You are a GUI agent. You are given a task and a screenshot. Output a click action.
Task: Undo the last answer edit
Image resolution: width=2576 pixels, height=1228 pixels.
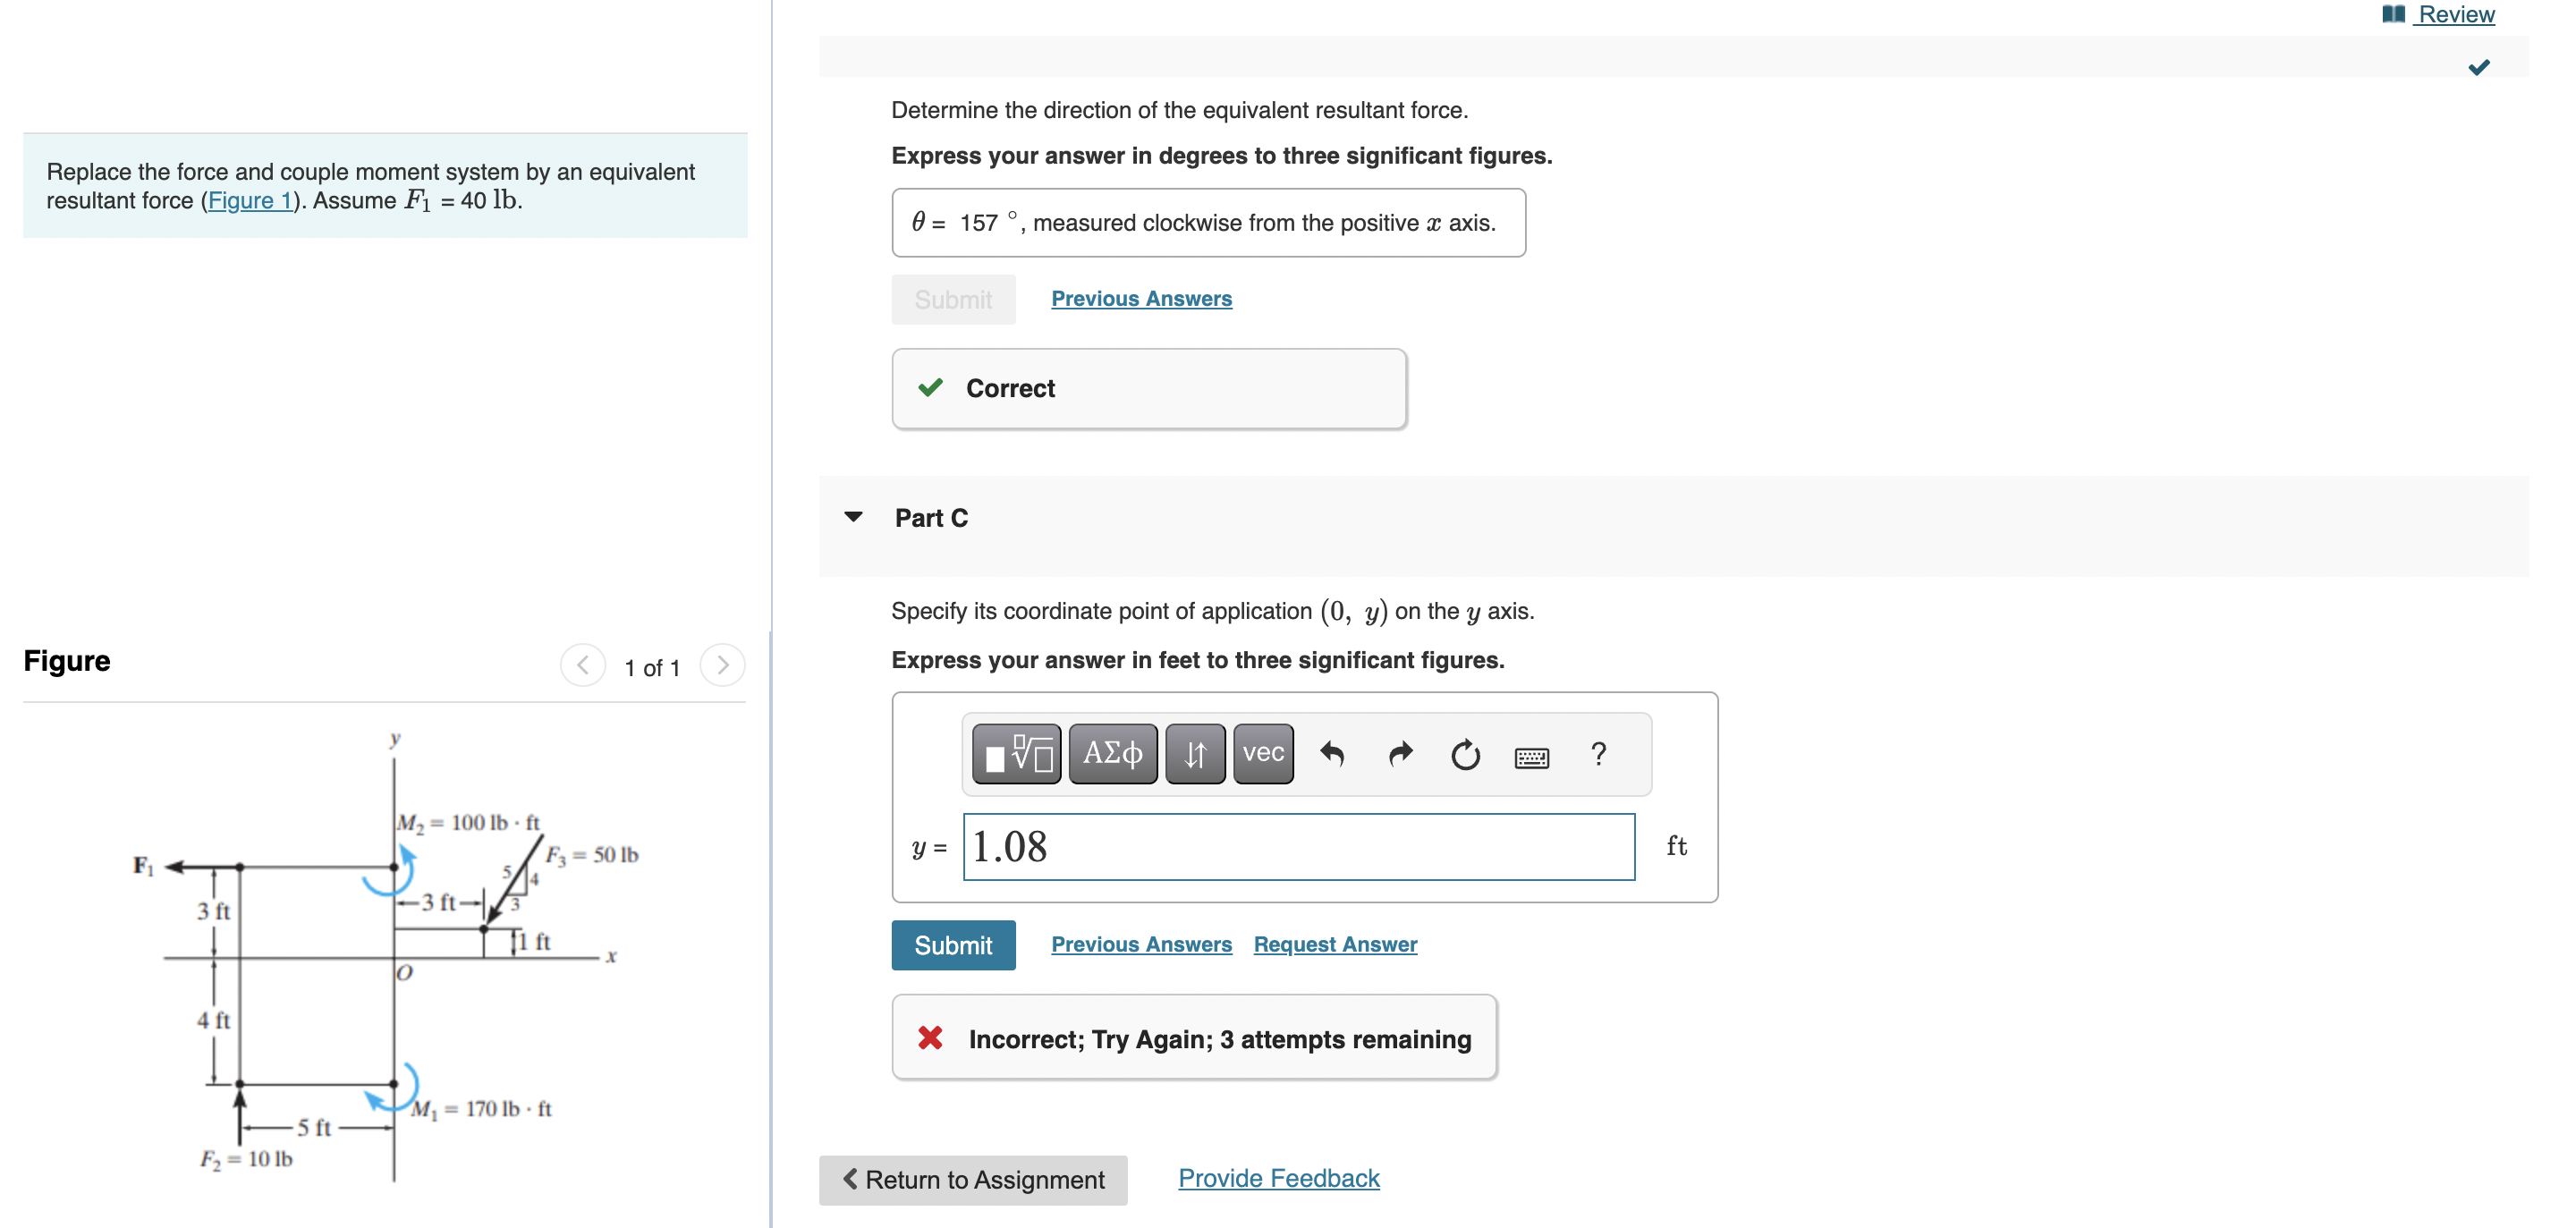(x=1331, y=754)
